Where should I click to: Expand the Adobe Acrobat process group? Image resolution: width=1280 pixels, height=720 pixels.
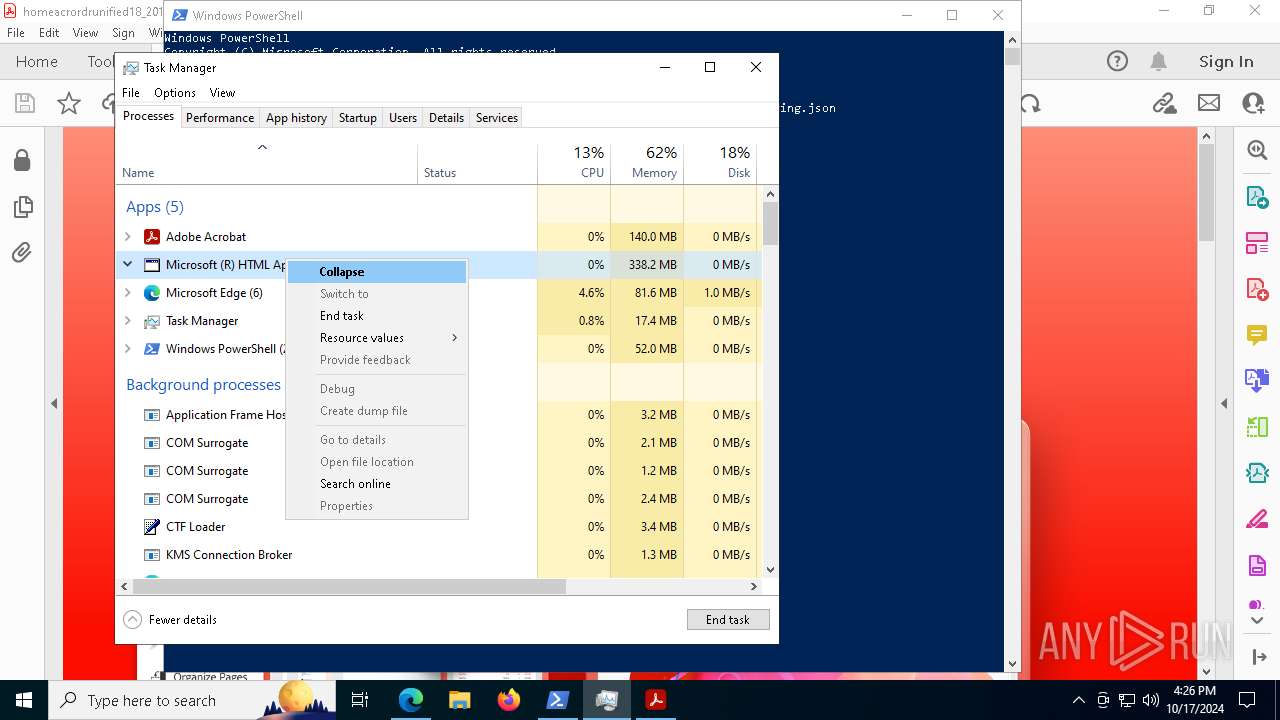(127, 237)
